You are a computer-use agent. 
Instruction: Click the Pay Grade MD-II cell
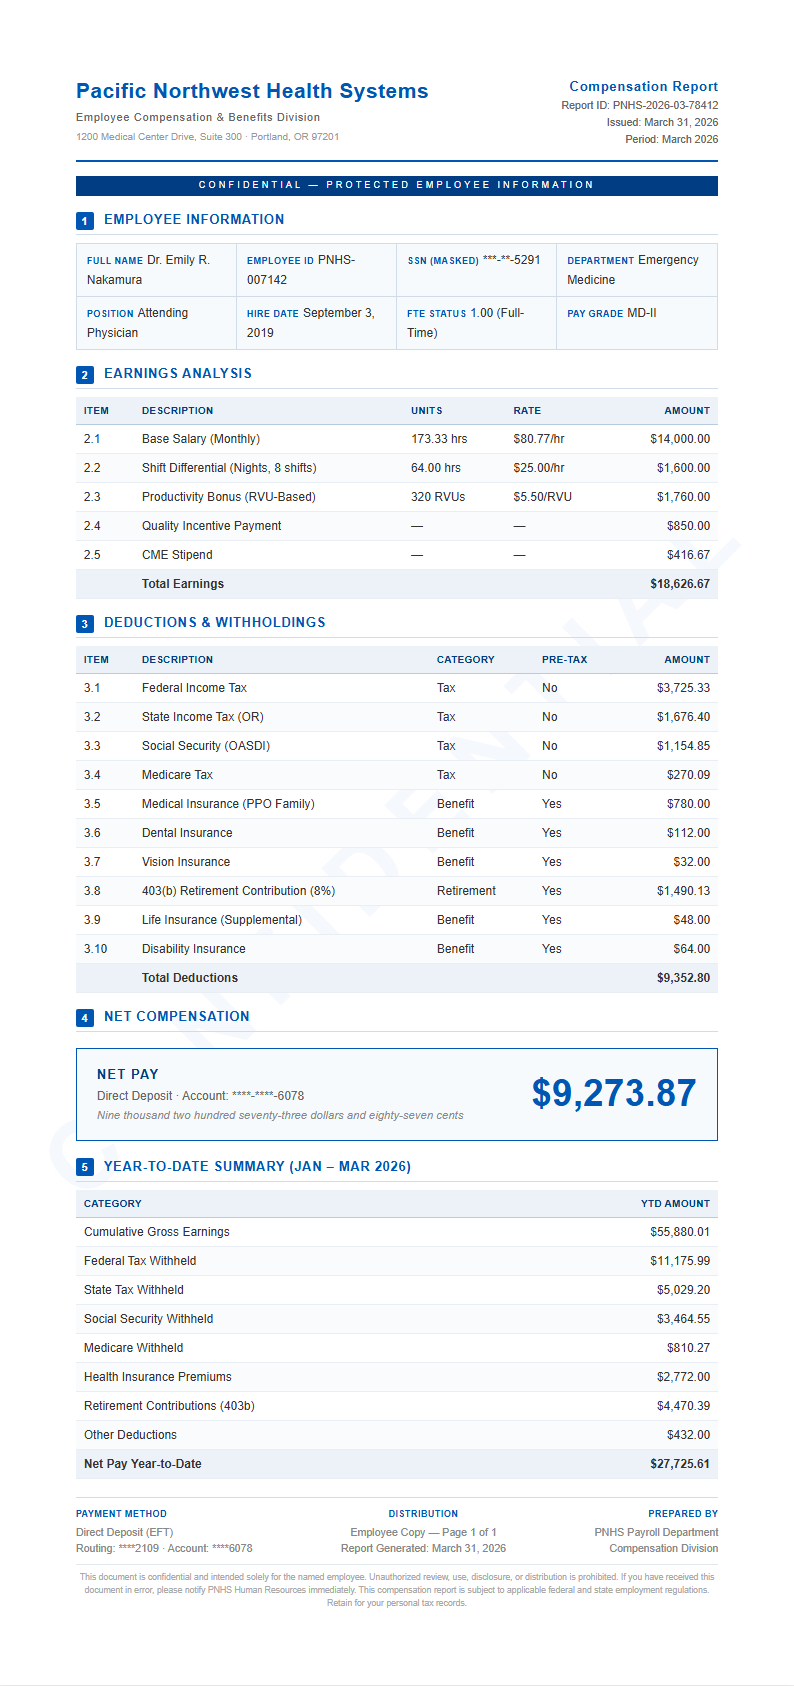tap(636, 323)
